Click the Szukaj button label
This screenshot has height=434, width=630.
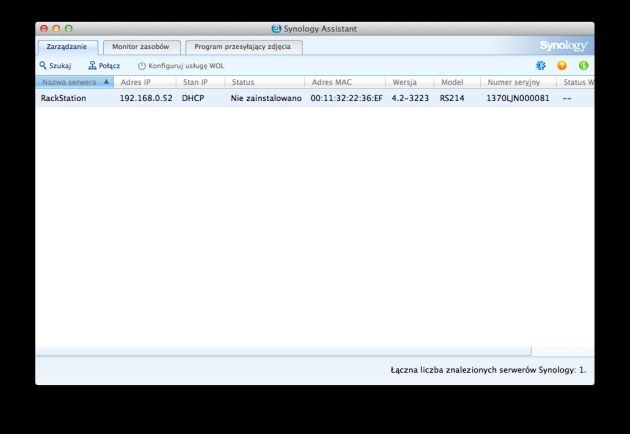(60, 66)
